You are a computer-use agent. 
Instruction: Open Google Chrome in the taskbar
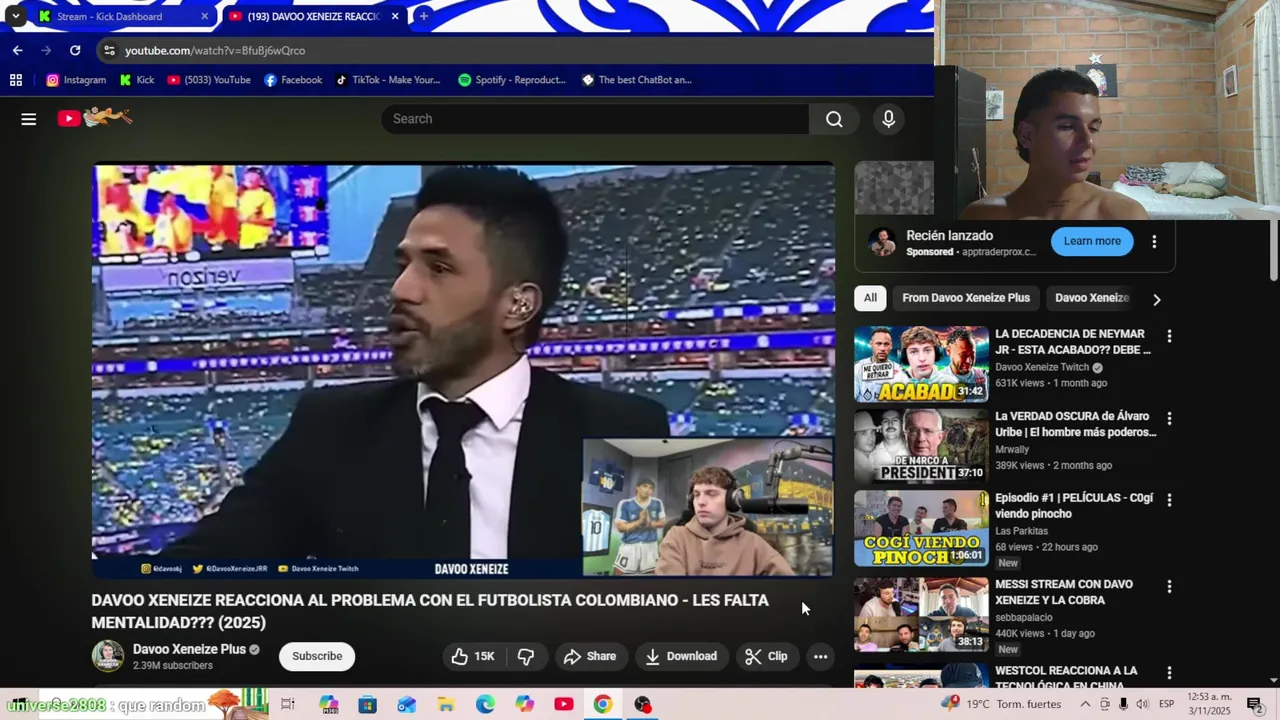click(603, 704)
